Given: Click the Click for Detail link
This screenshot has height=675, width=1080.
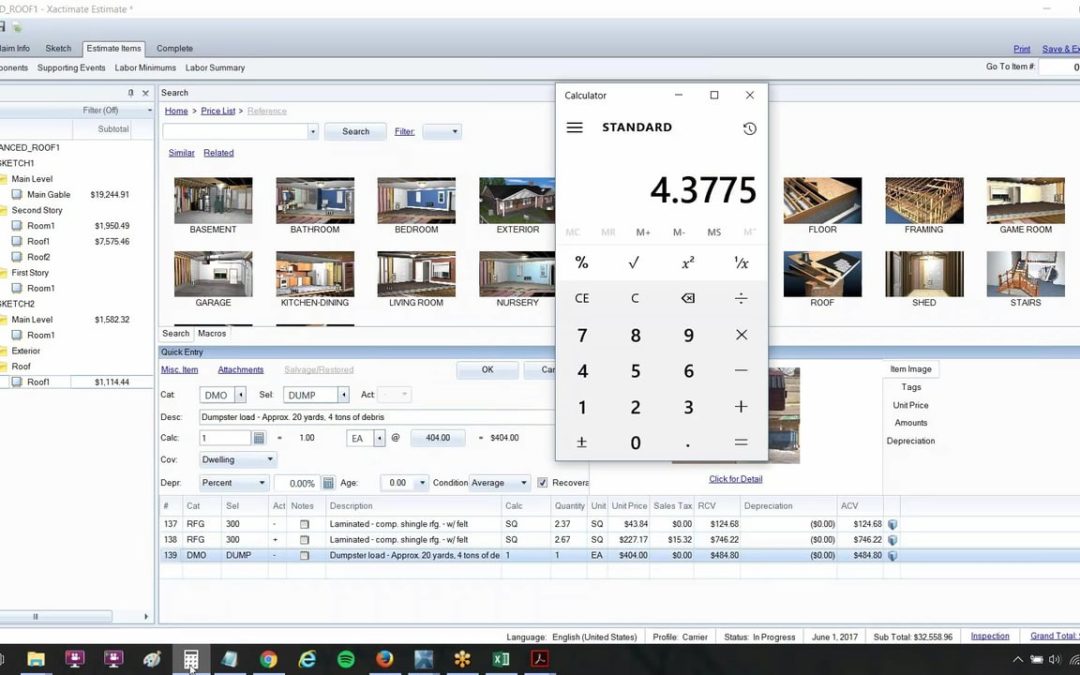Looking at the screenshot, I should (736, 479).
